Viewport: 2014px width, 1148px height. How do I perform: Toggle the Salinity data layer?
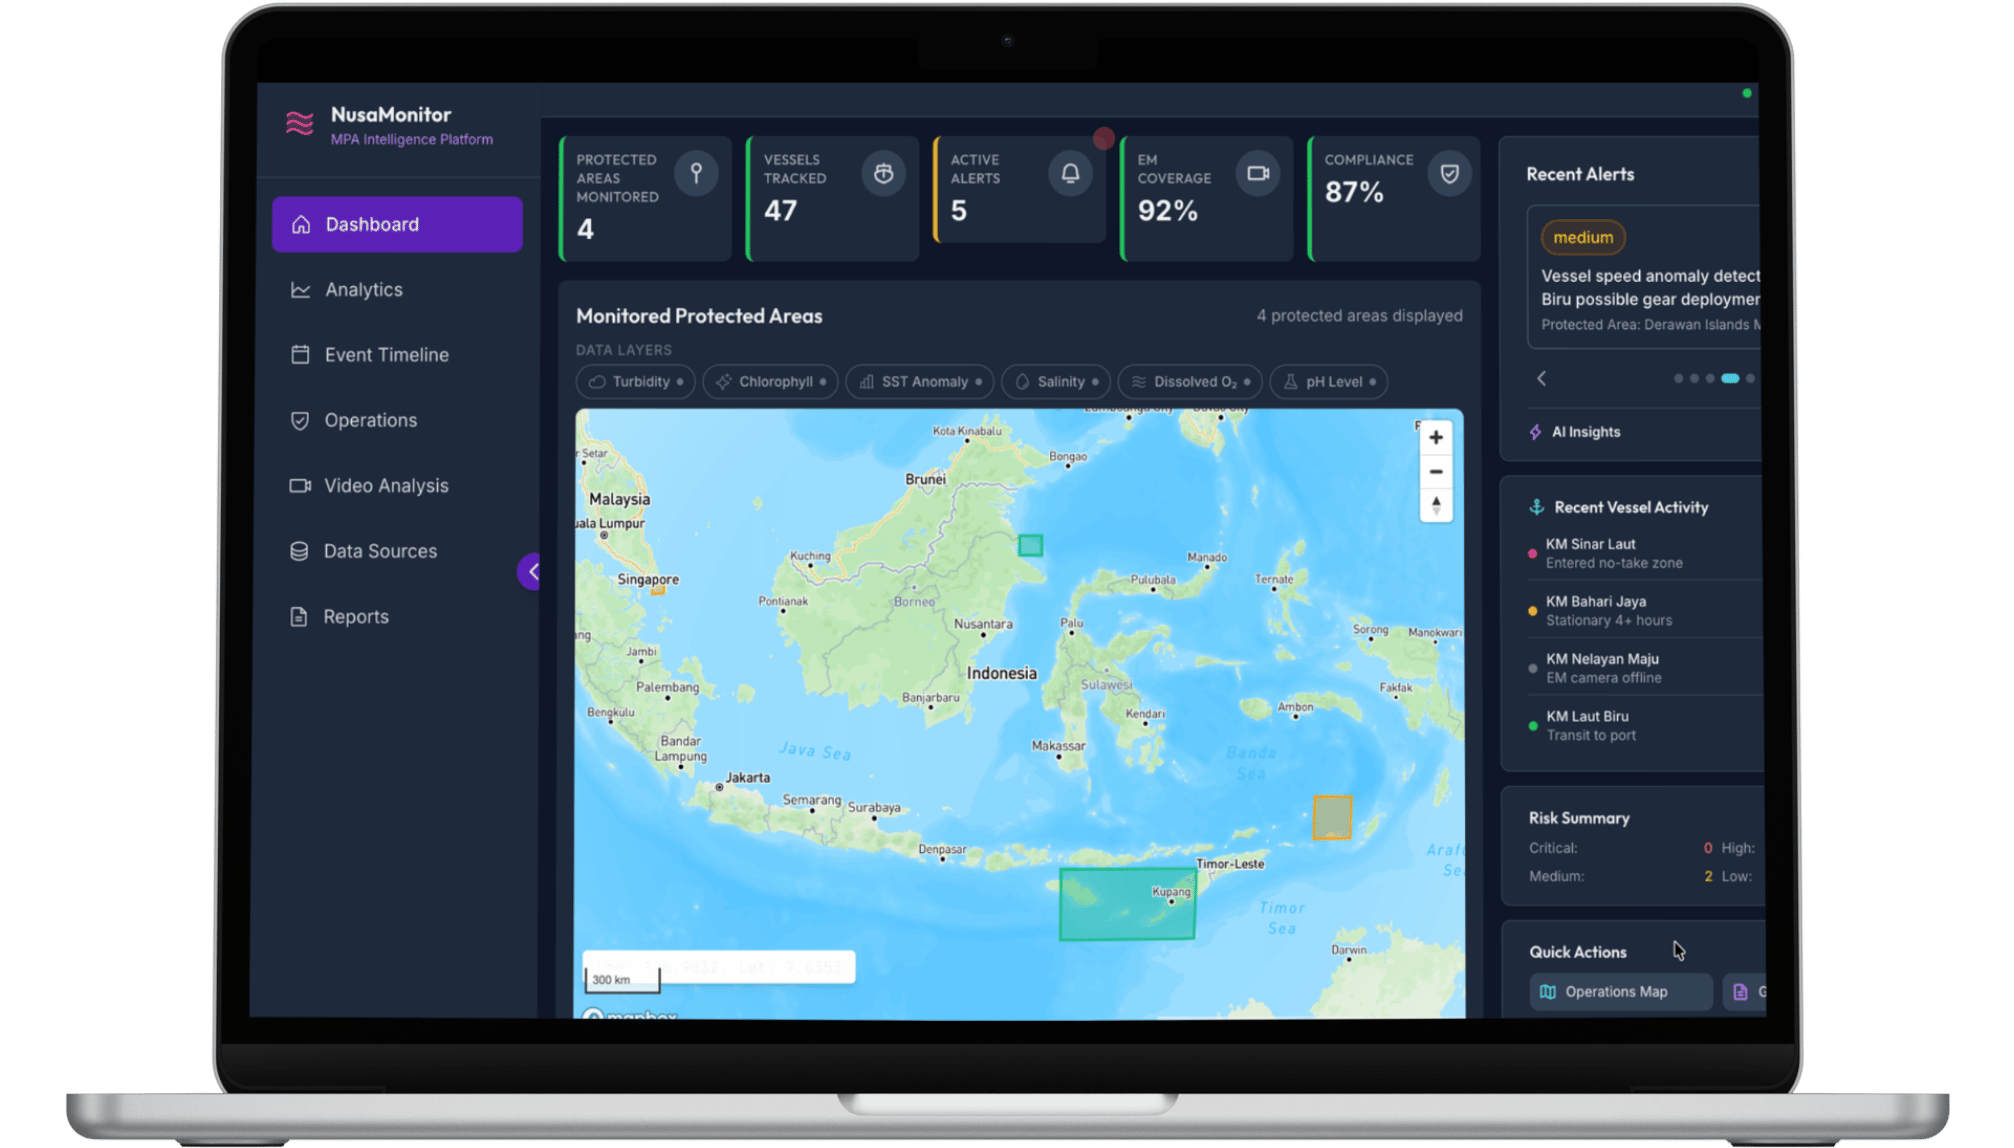[x=1055, y=381]
